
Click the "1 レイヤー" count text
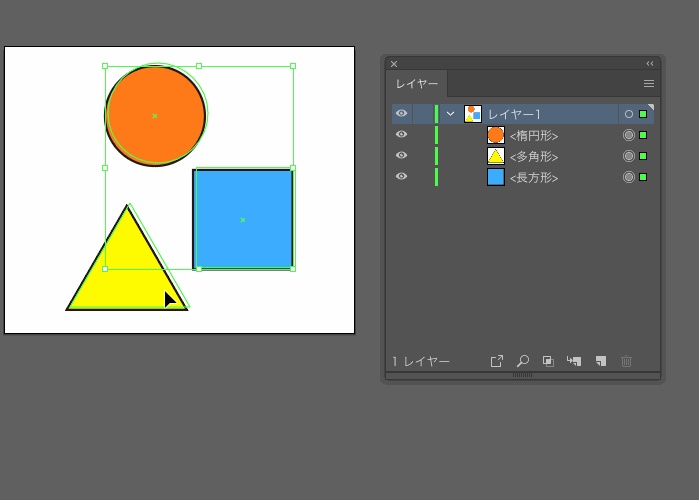[x=421, y=361]
